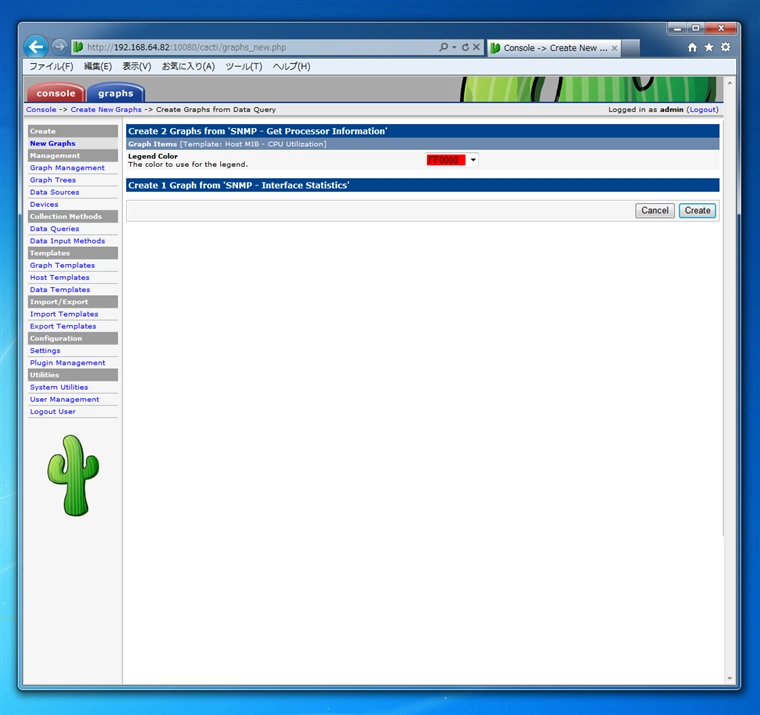The width and height of the screenshot is (760, 715).
Task: Click 'Create 2 Graphs from SNMP' header text
Action: (x=257, y=131)
